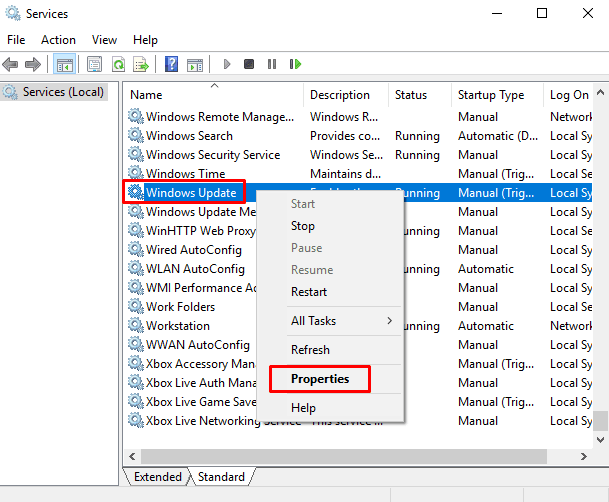Click the vertical scrollbar thumb
The width and height of the screenshot is (609, 502).
click(600, 421)
